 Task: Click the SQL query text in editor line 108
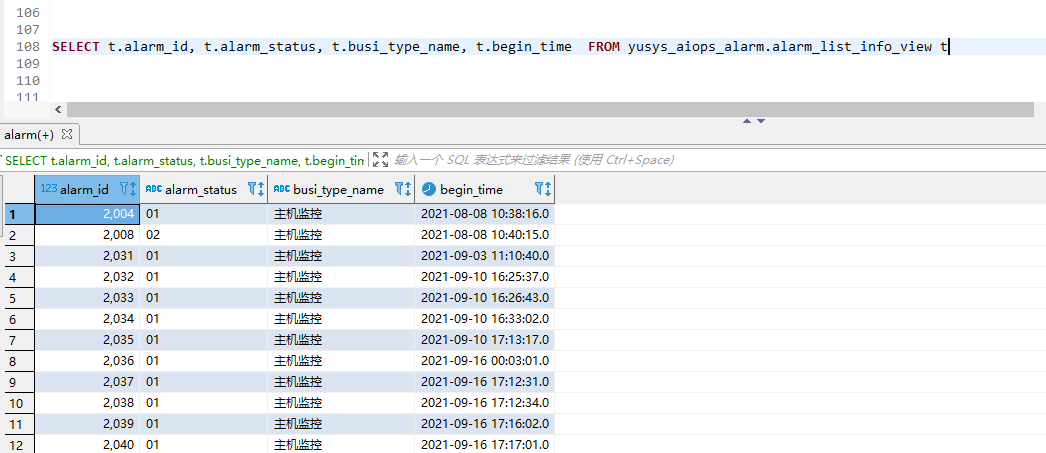tap(500, 47)
